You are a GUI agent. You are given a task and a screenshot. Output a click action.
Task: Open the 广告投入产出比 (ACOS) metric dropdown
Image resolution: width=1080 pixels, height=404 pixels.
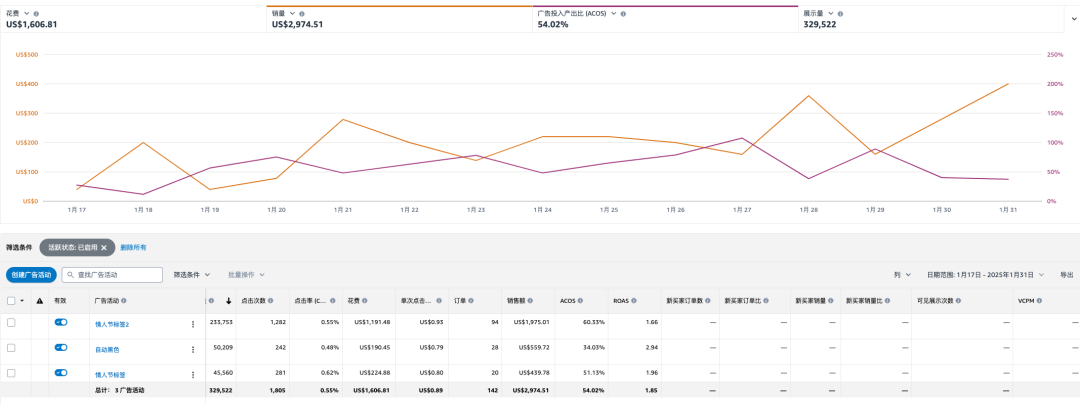click(x=613, y=14)
